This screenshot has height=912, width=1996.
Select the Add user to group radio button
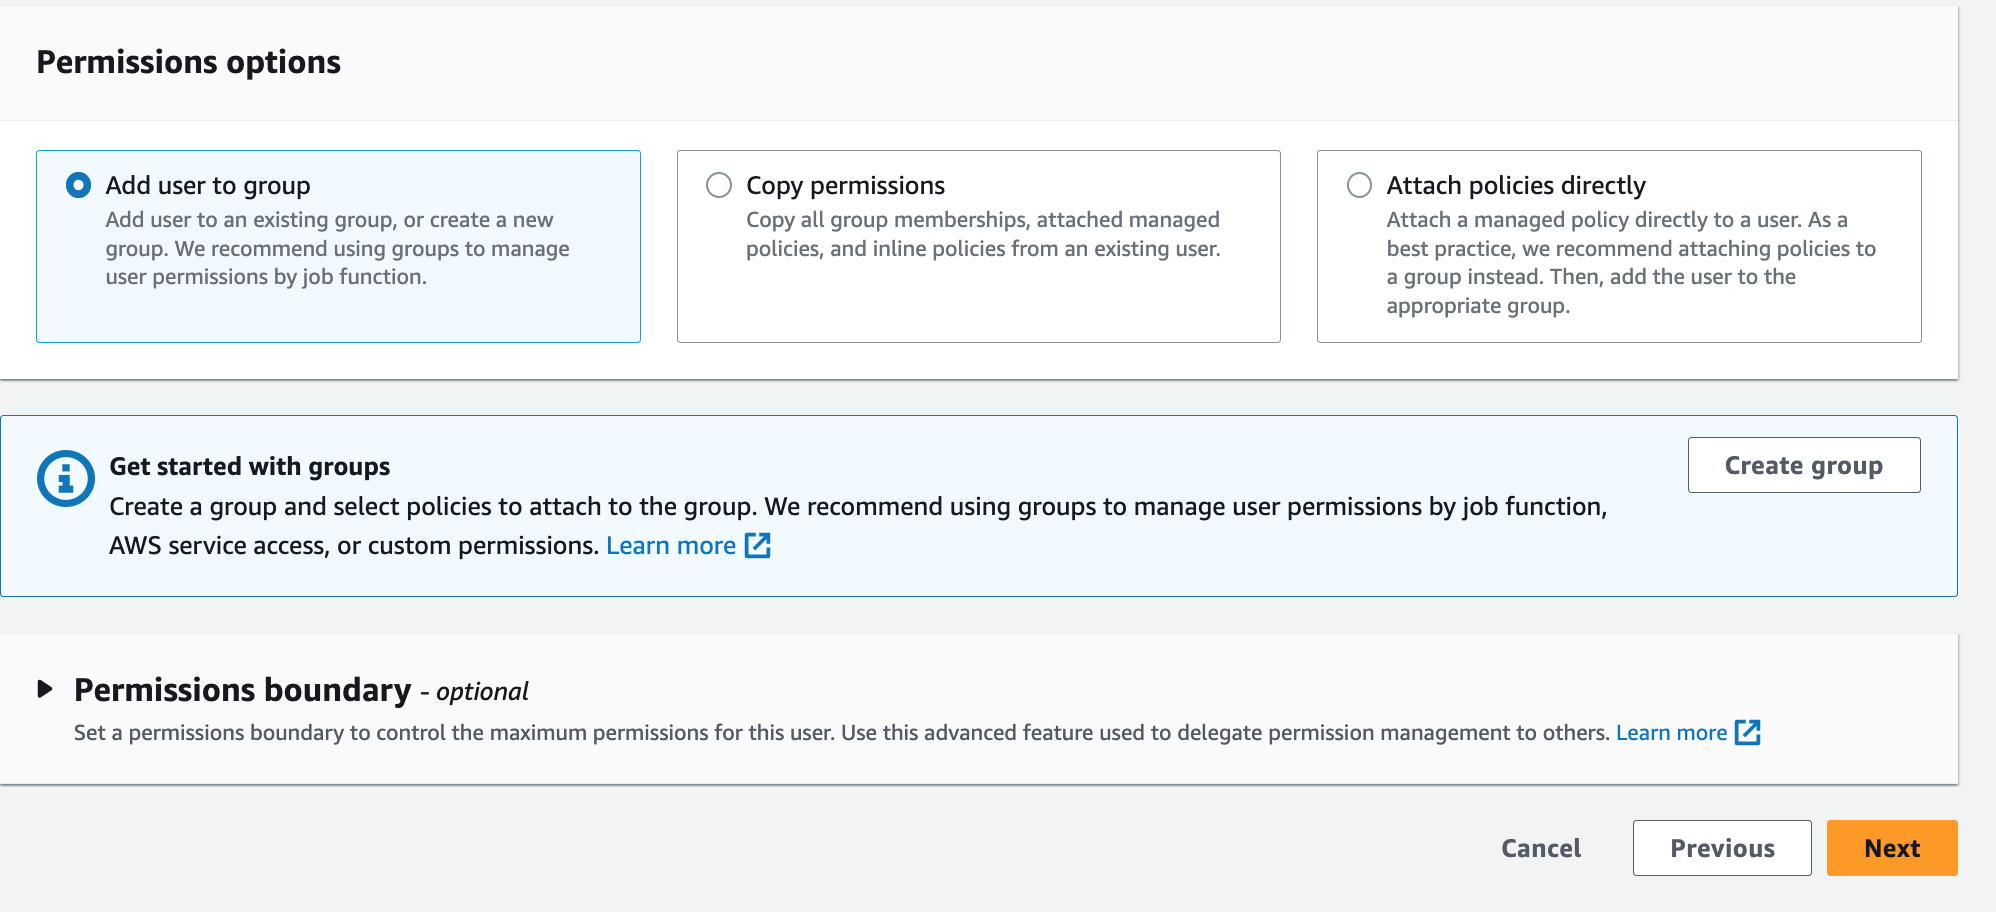(78, 185)
